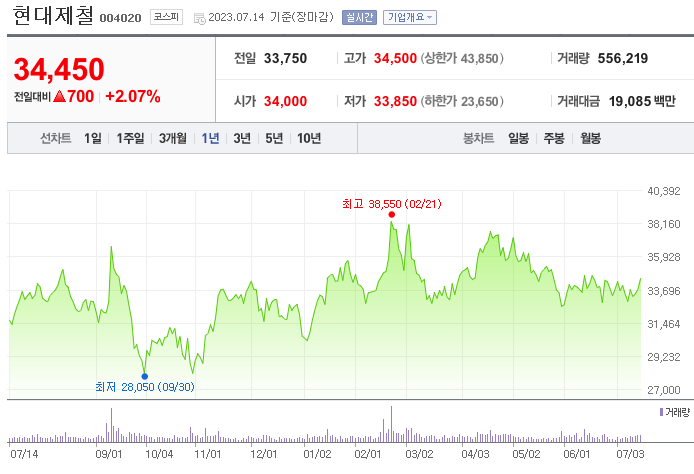694x474 pixels.
Task: Click the 06/01 x-axis date
Action: click(x=577, y=454)
